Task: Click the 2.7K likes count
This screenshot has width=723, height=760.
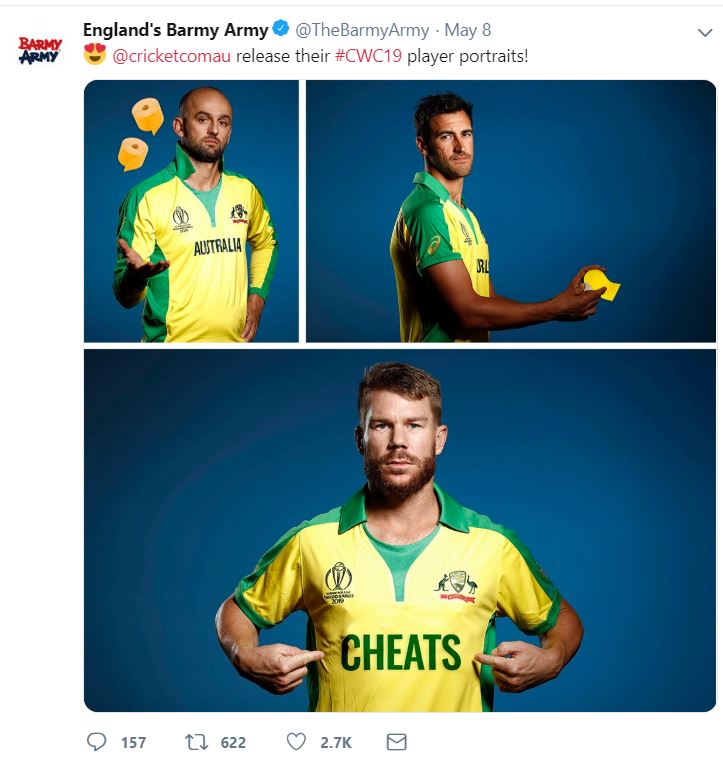Action: click(x=335, y=742)
